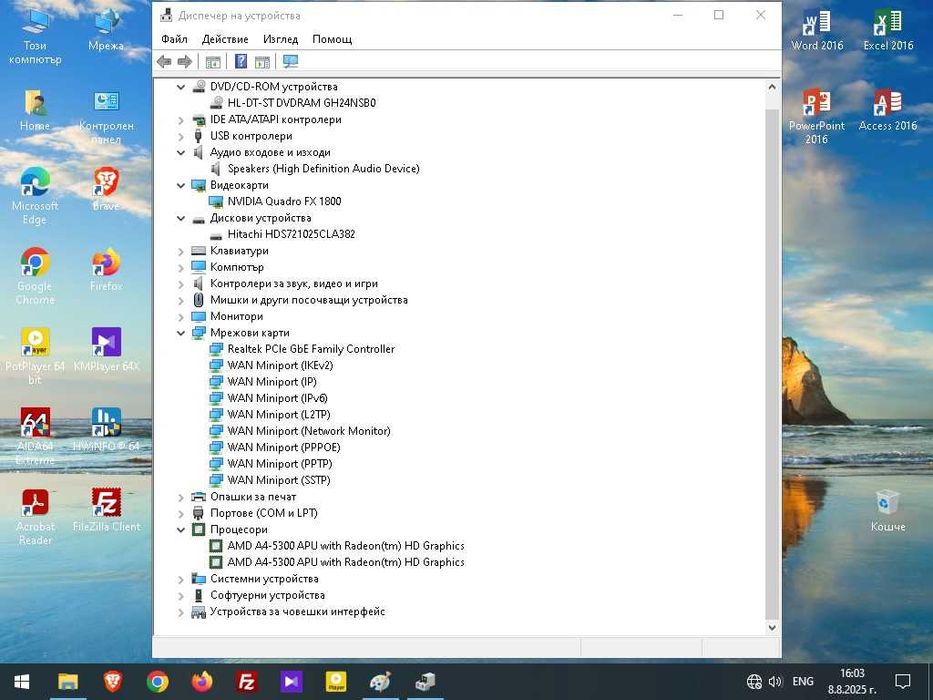Select Microsoft Edge desktop shortcut
The width and height of the screenshot is (933, 700).
click(x=35, y=196)
